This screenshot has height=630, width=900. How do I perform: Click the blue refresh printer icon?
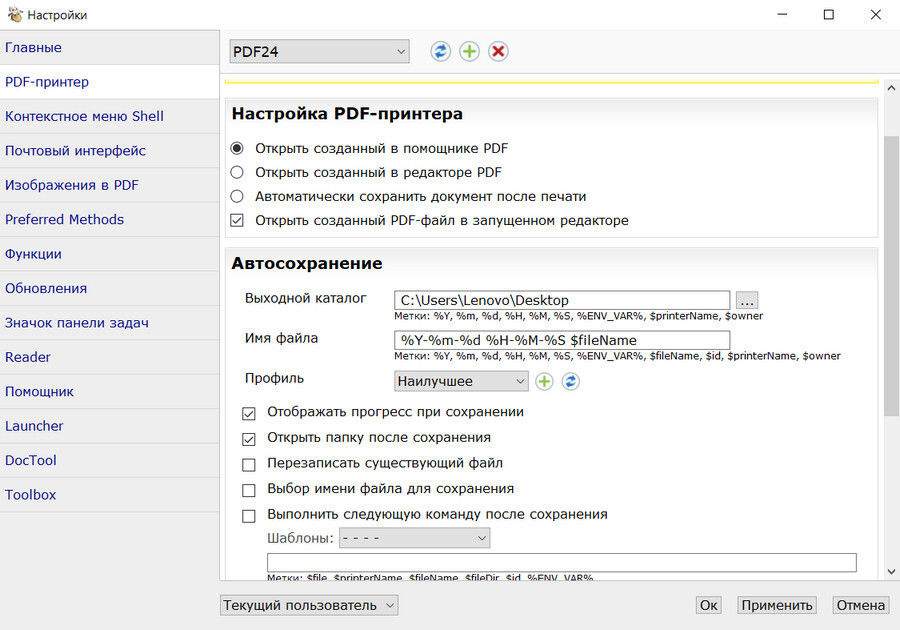[440, 52]
